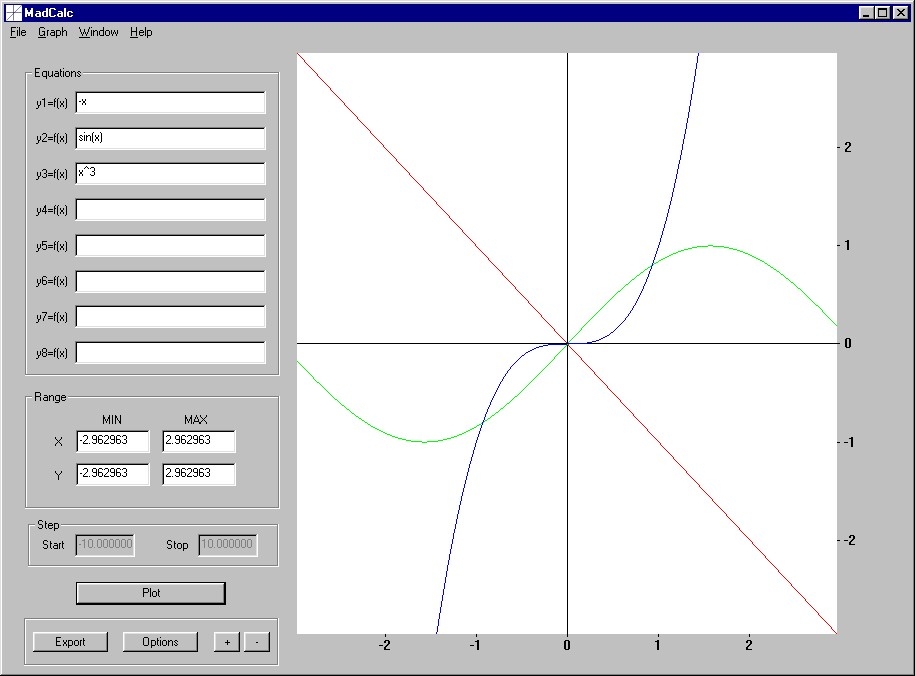915x676 pixels.
Task: Zoom in with the + button
Action: (x=227, y=642)
